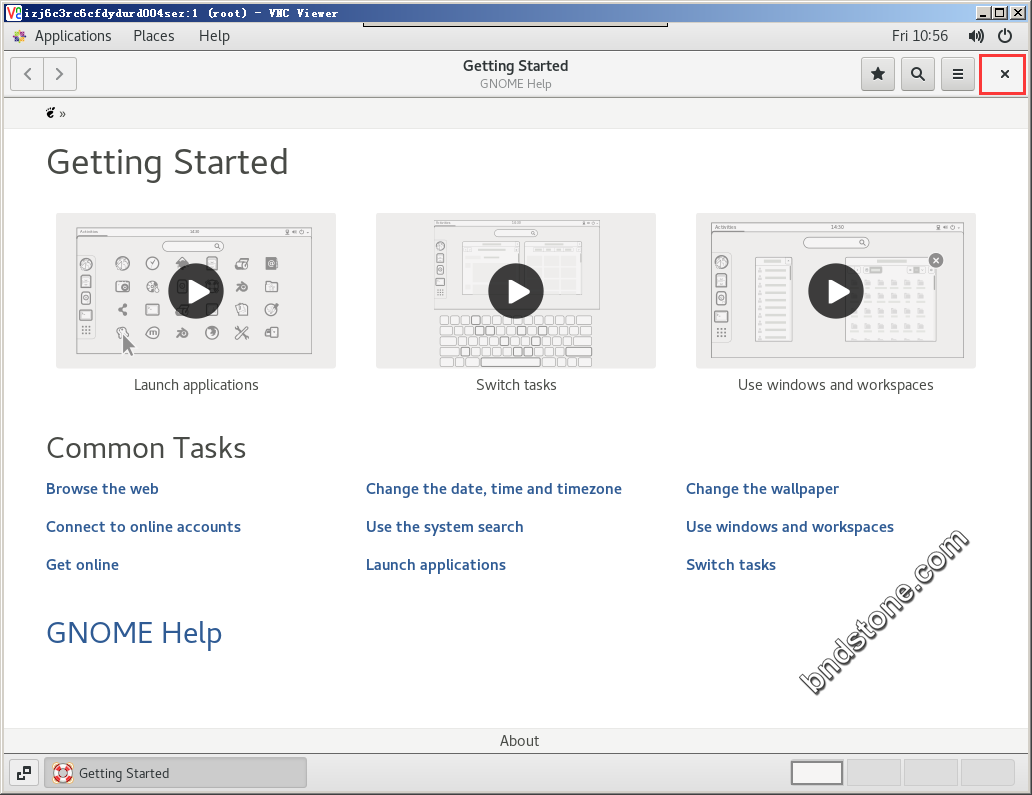Open the power menu icon
The width and height of the screenshot is (1032, 795).
coord(1005,36)
